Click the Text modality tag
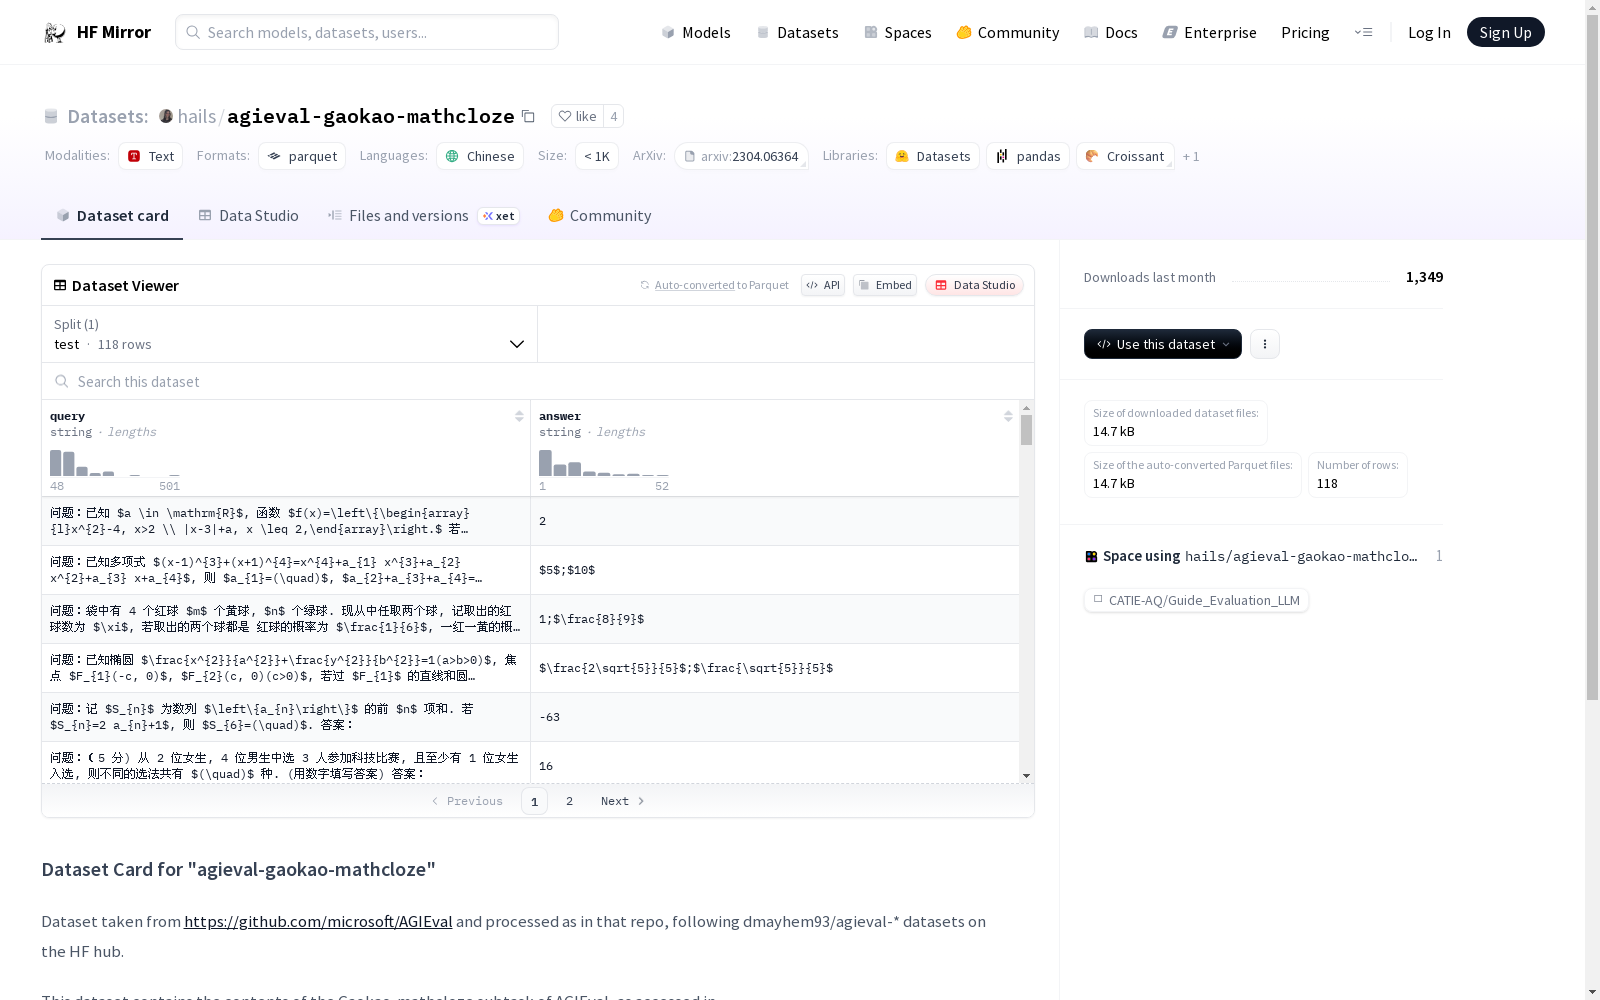1600x1000 pixels. (x=150, y=156)
